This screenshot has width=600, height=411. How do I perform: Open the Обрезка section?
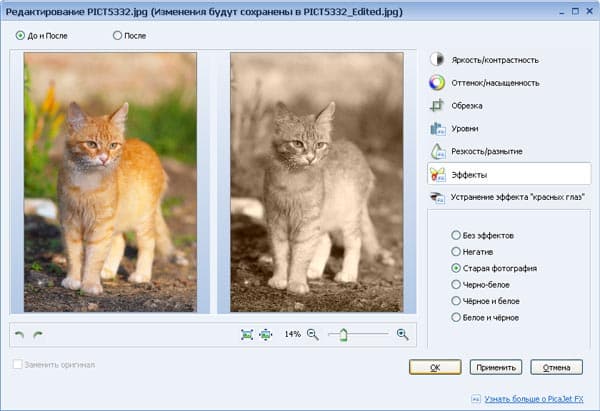tap(466, 106)
